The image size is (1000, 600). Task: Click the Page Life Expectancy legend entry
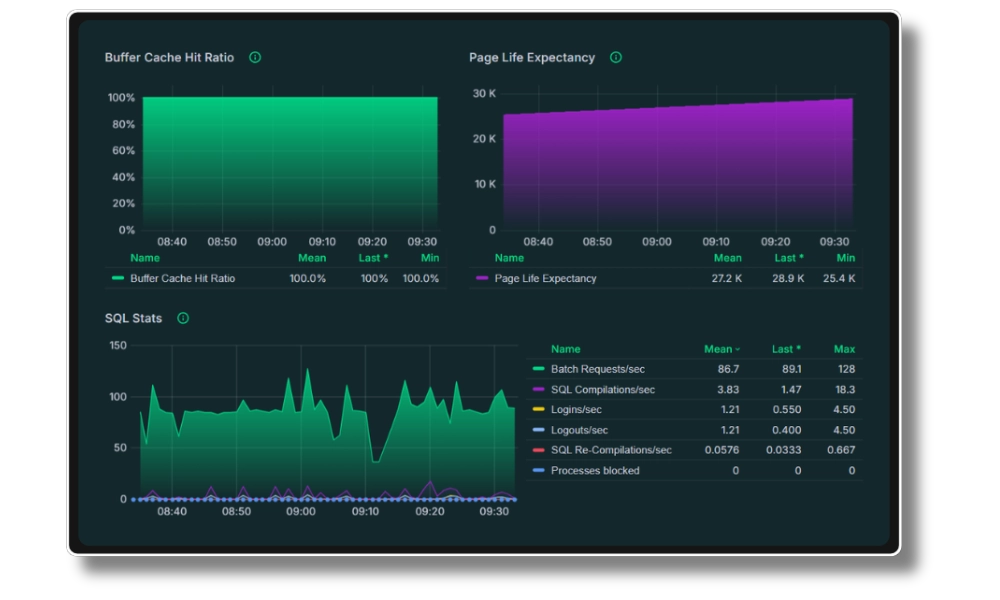[x=545, y=278]
